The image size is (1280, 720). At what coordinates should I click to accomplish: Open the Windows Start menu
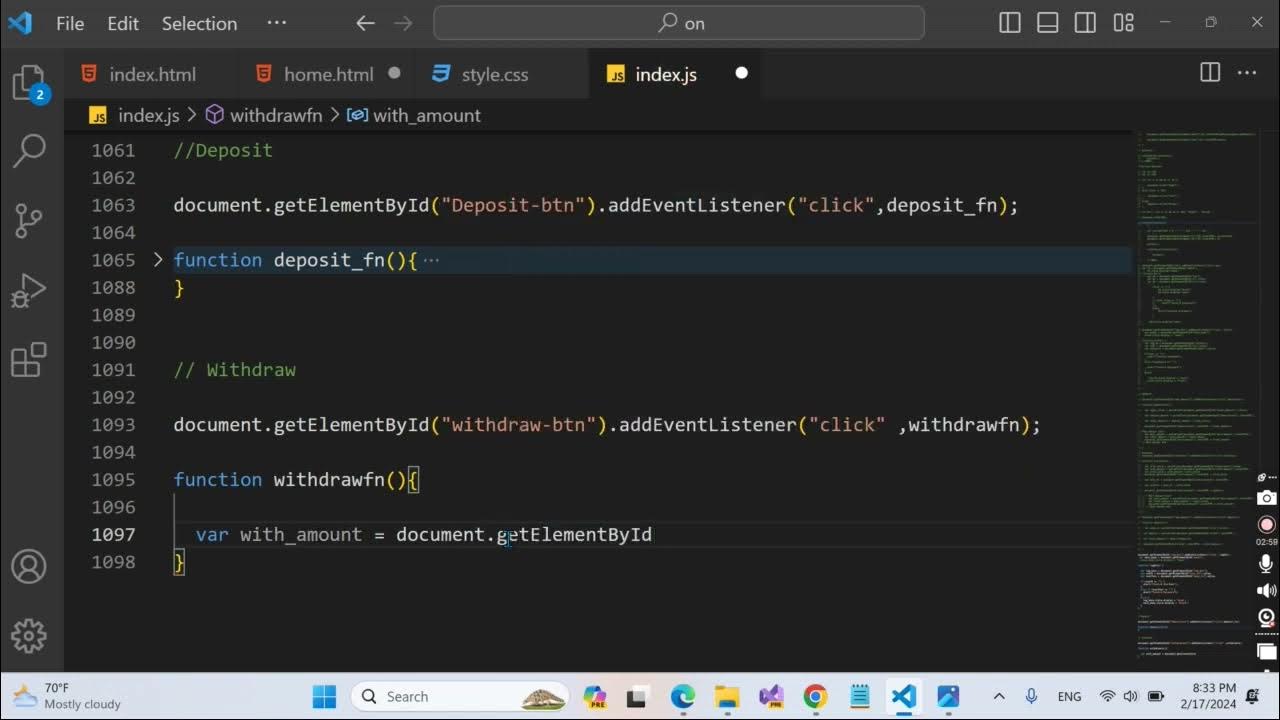tap(324, 696)
